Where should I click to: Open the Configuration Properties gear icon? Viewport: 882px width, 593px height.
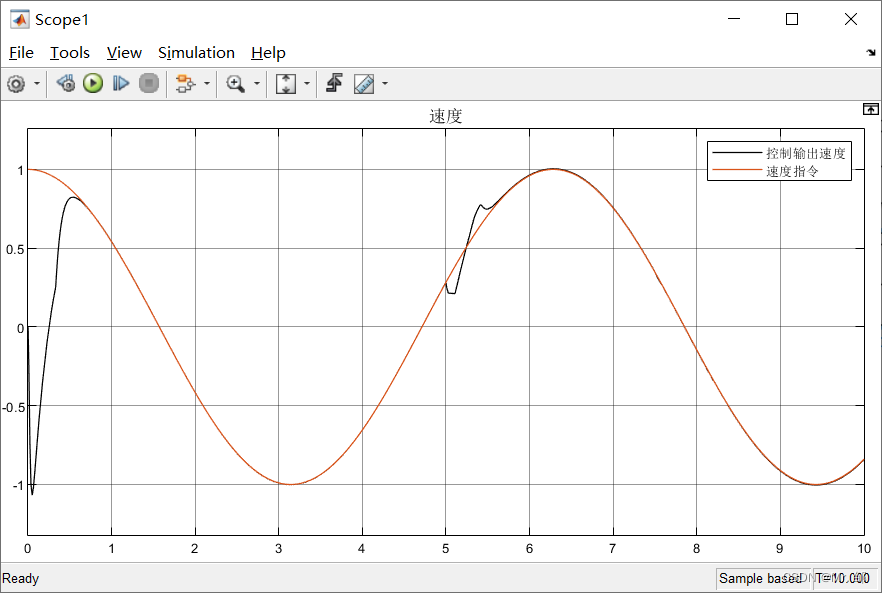click(16, 83)
